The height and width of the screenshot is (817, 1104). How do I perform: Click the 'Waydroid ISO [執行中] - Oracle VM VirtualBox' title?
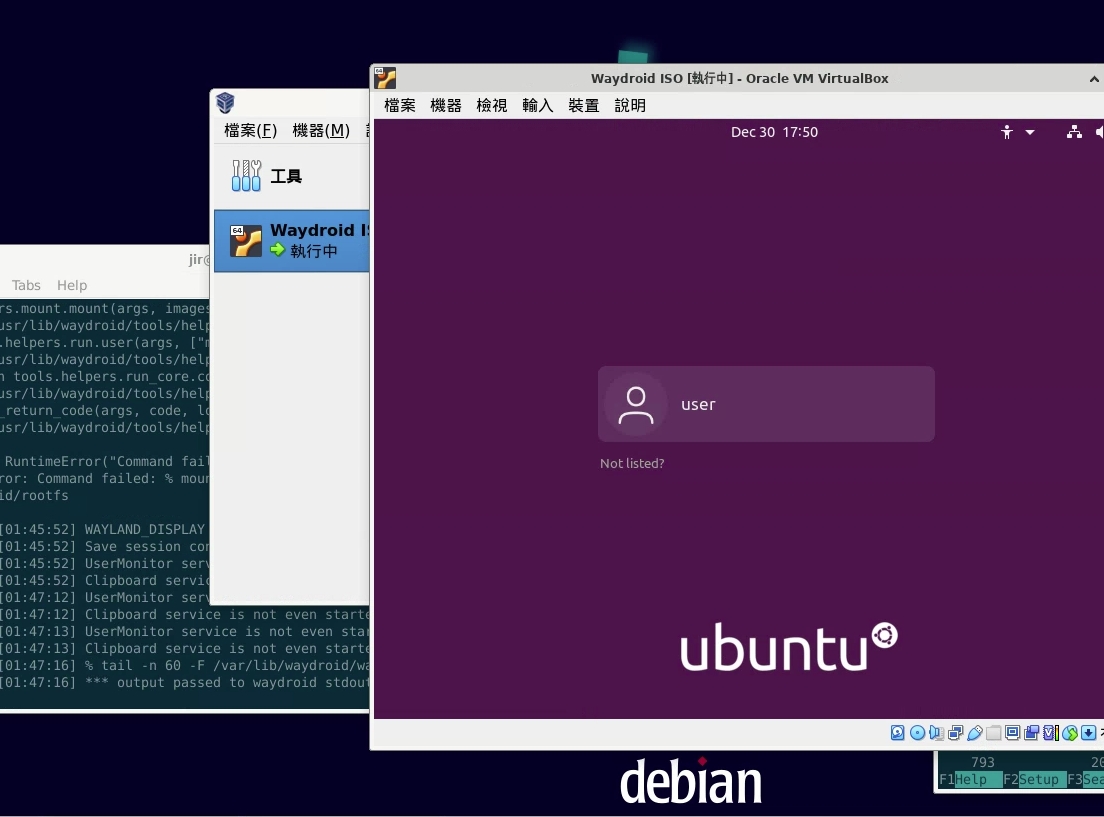[x=739, y=78]
